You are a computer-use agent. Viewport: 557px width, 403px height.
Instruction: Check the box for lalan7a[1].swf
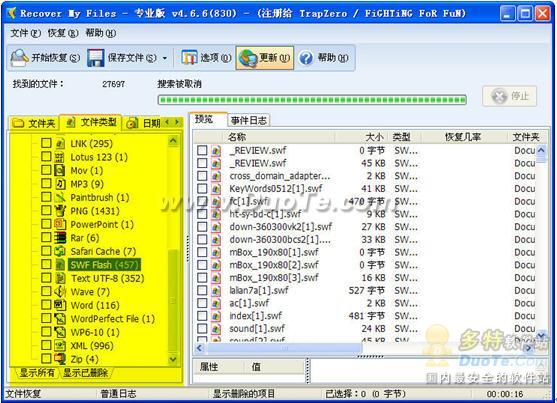click(202, 290)
